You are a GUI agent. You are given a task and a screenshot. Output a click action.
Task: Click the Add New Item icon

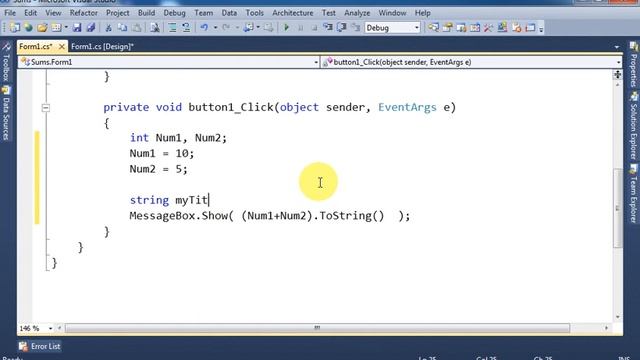tap(56, 28)
